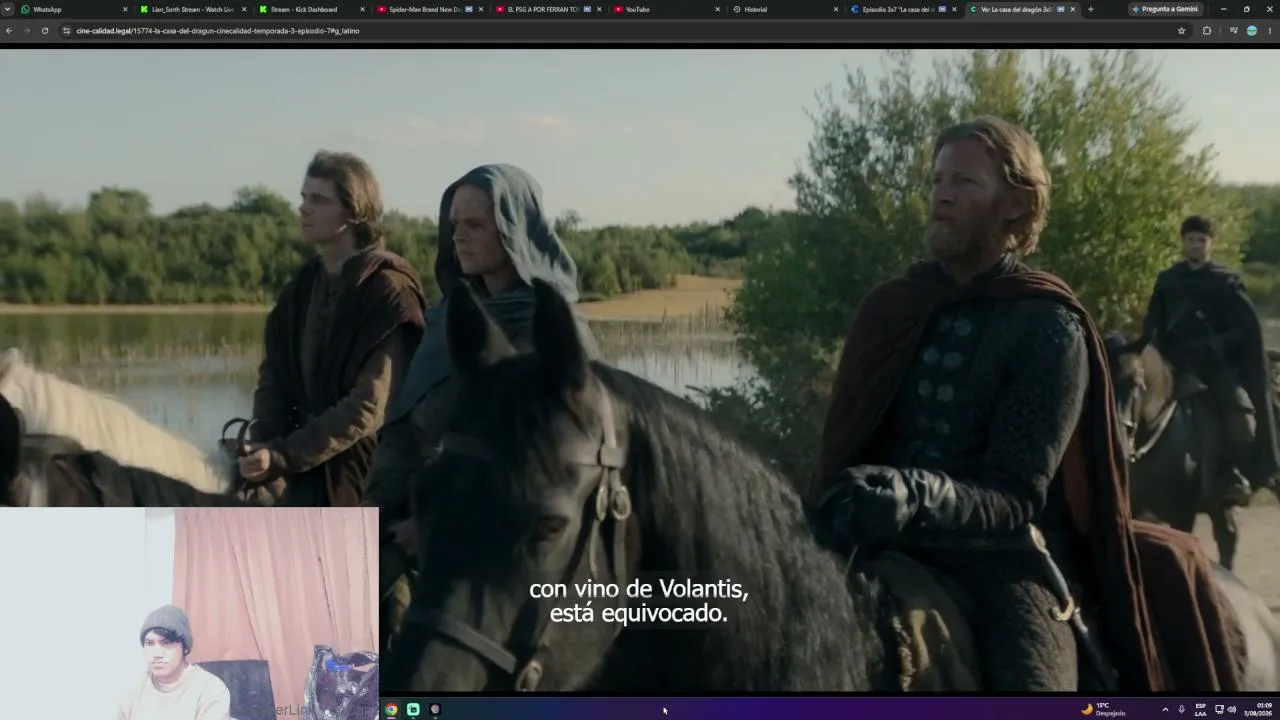
Task: Close the Episodio 3x7 tab
Action: (954, 9)
